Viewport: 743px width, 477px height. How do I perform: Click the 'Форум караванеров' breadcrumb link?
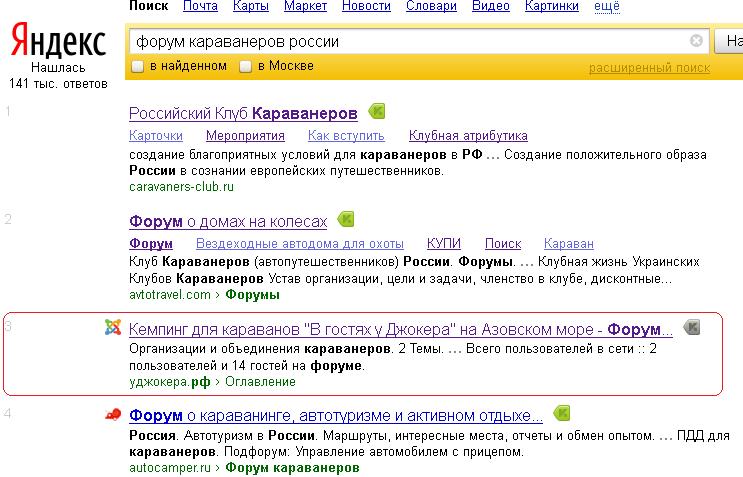coord(292,468)
